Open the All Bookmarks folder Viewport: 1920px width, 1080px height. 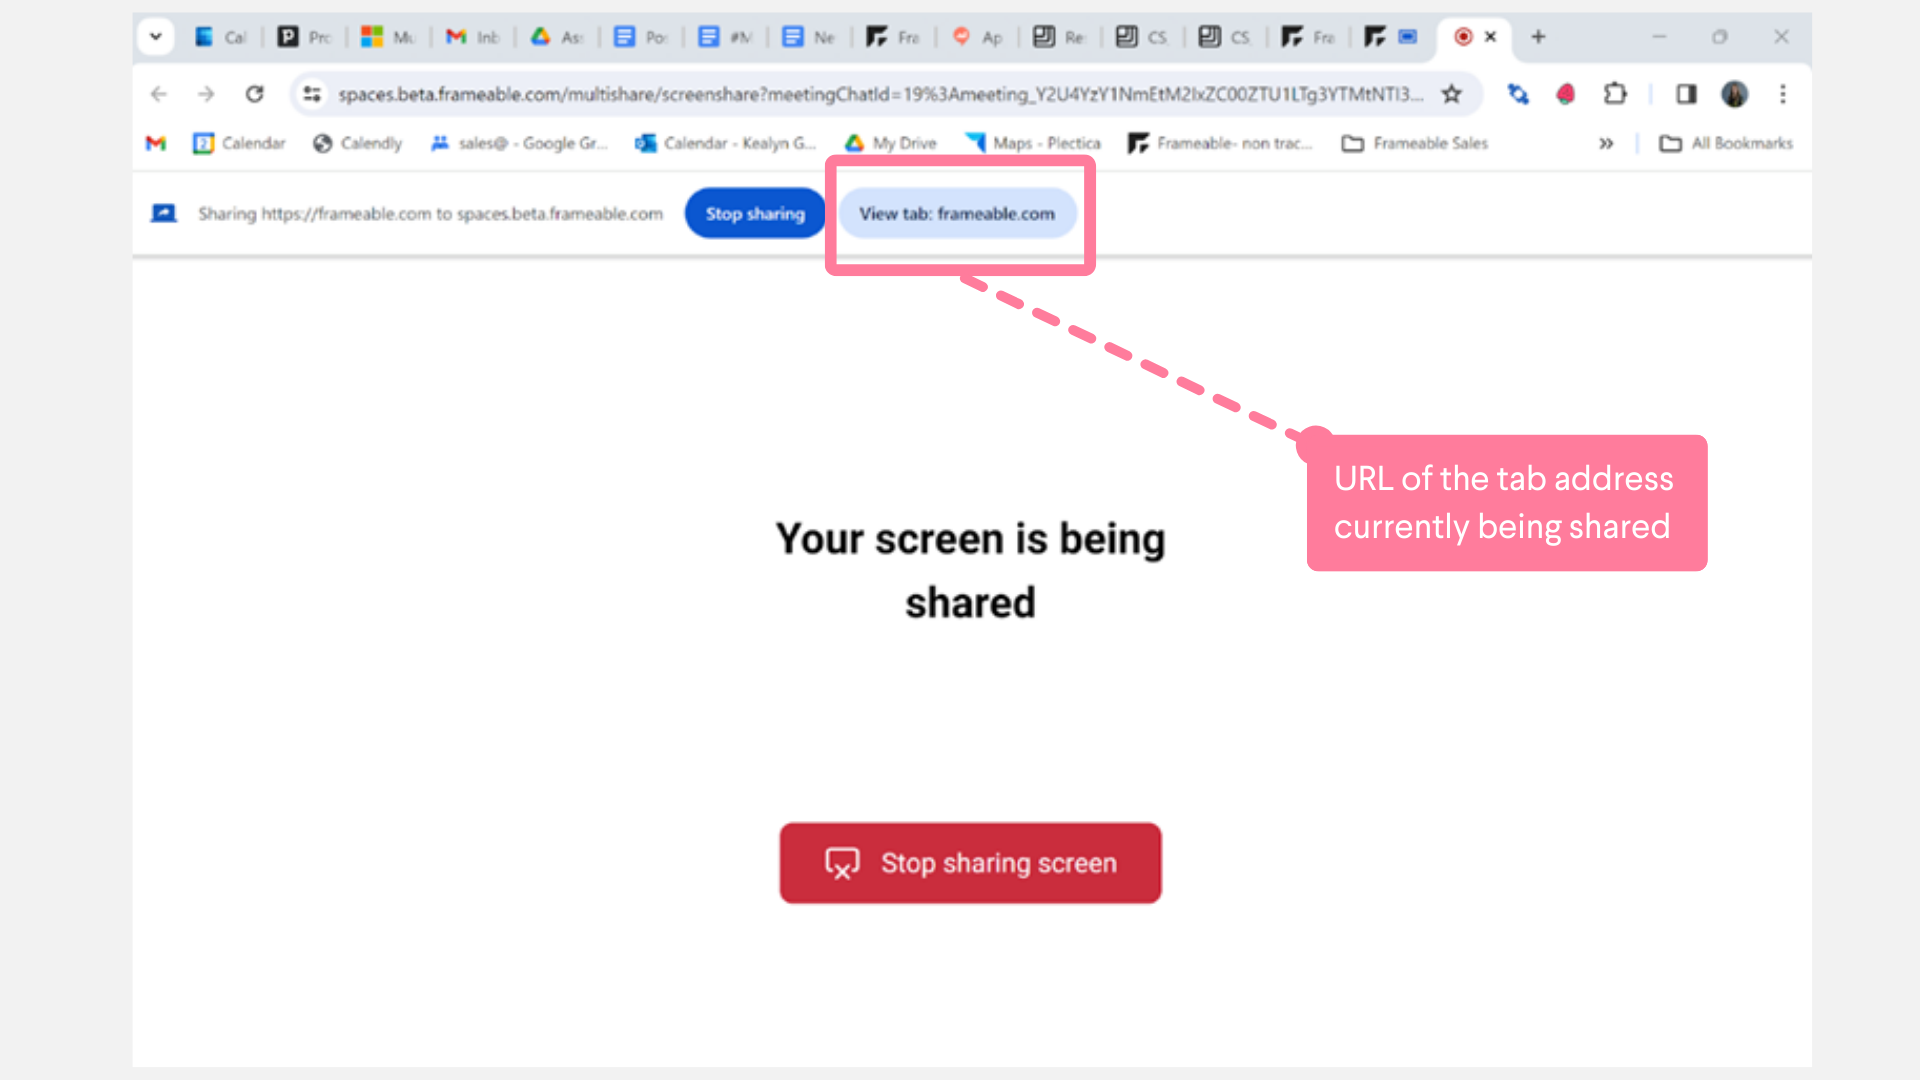(1726, 143)
